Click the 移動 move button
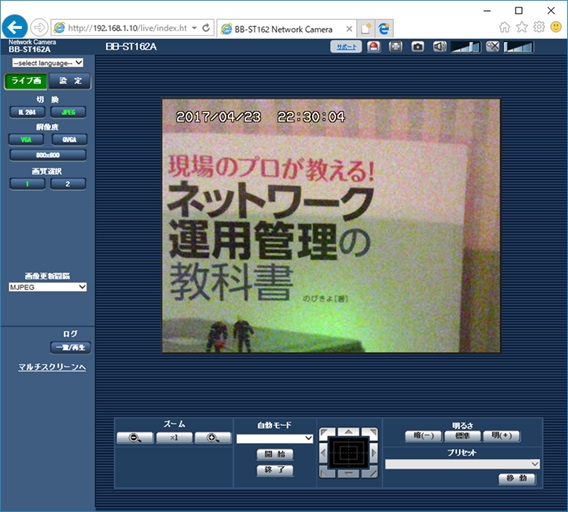The height and width of the screenshot is (512, 568). (517, 479)
